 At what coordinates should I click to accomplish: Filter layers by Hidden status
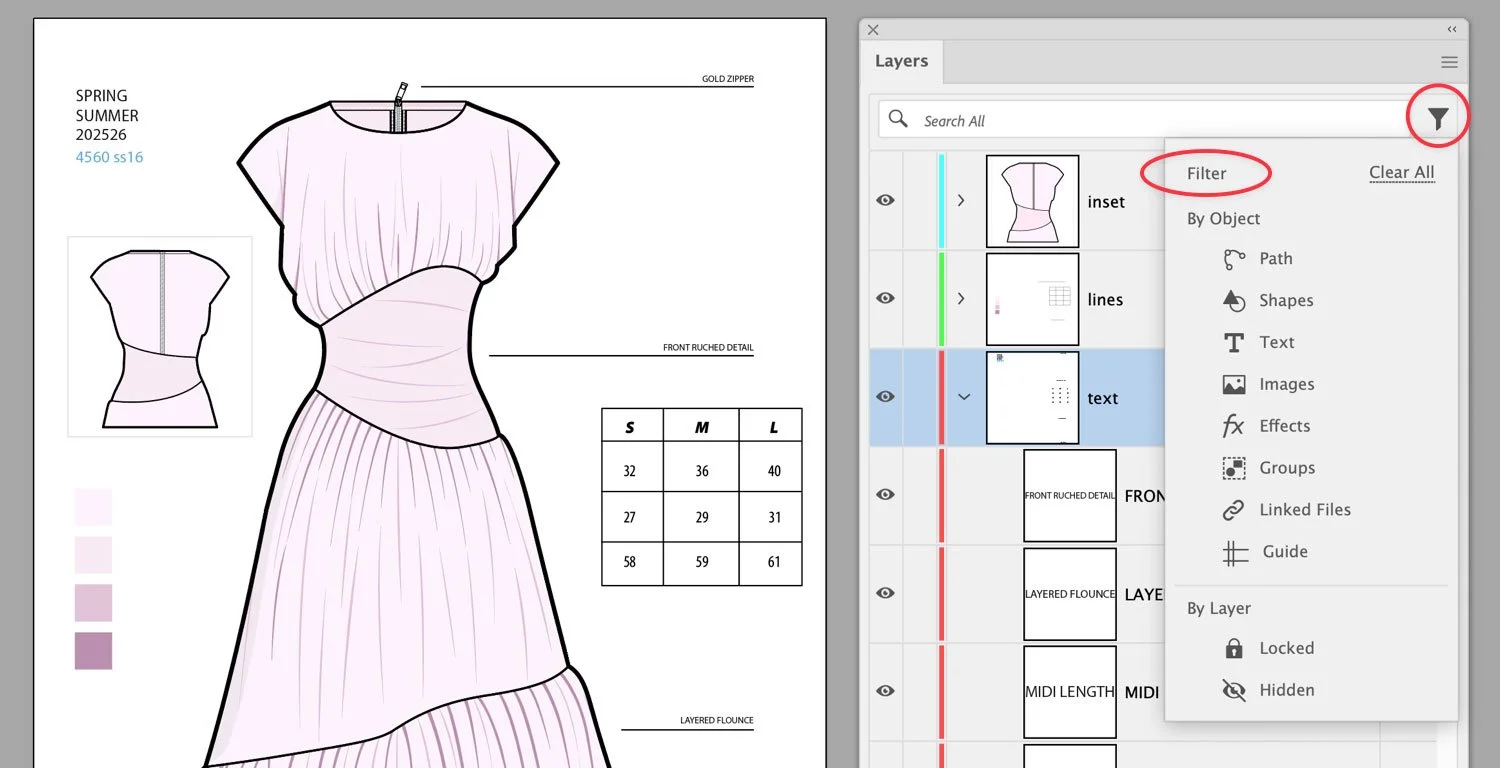1287,690
